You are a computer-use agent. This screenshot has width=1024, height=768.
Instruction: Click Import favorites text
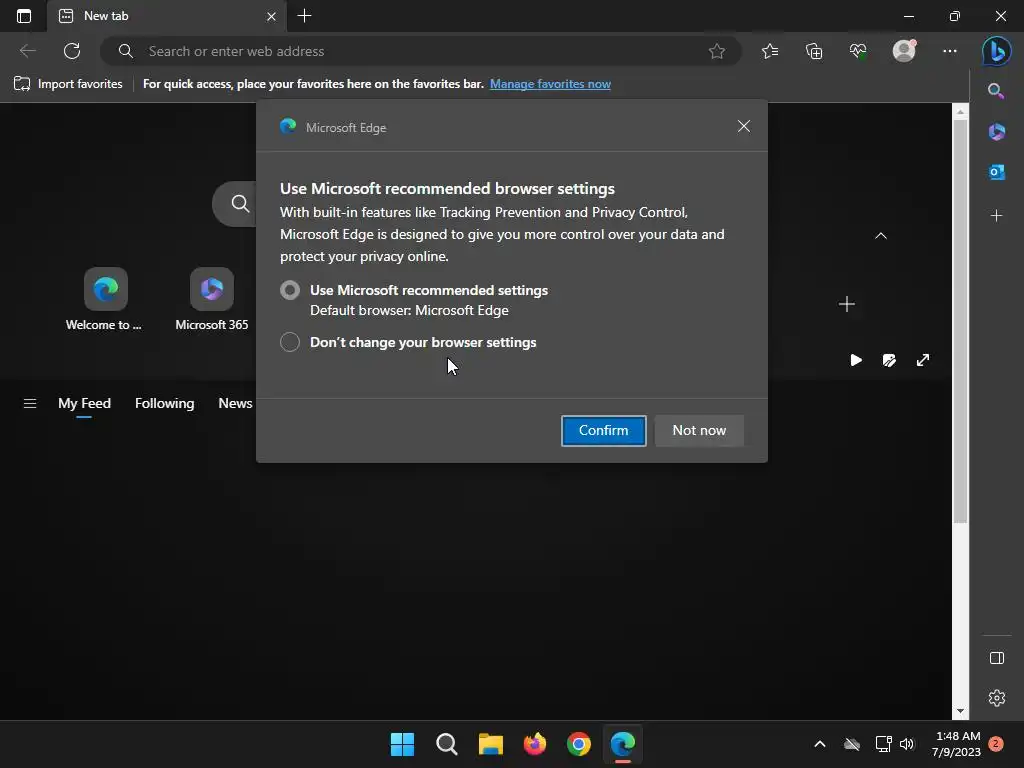[80, 84]
